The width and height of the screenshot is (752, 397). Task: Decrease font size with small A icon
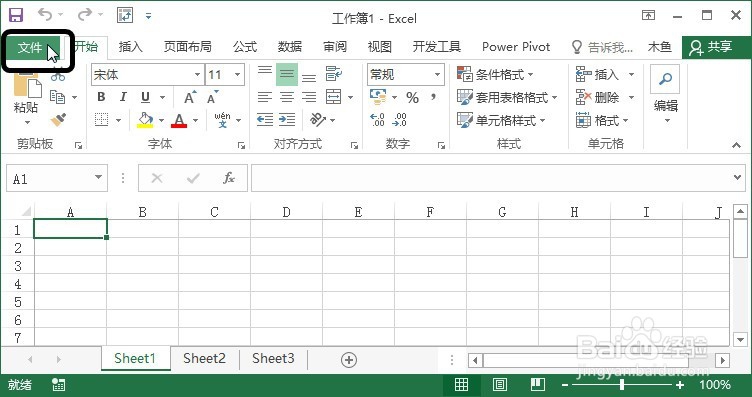tap(212, 97)
